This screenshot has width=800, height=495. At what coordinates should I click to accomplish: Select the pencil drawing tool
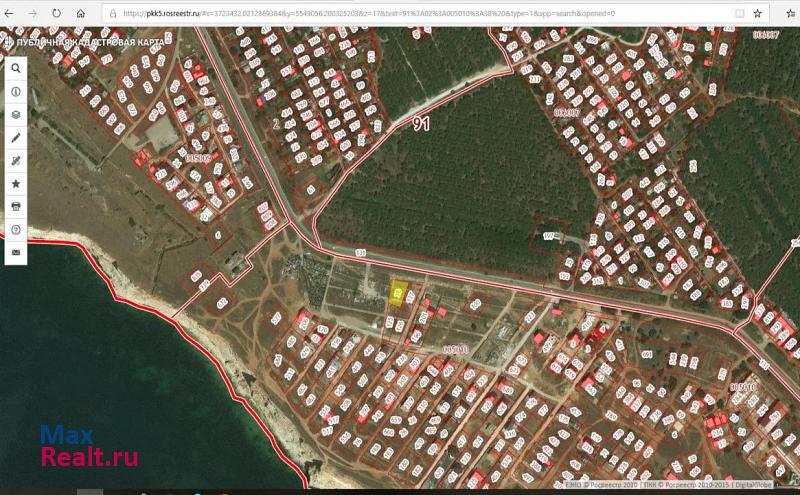(x=16, y=137)
